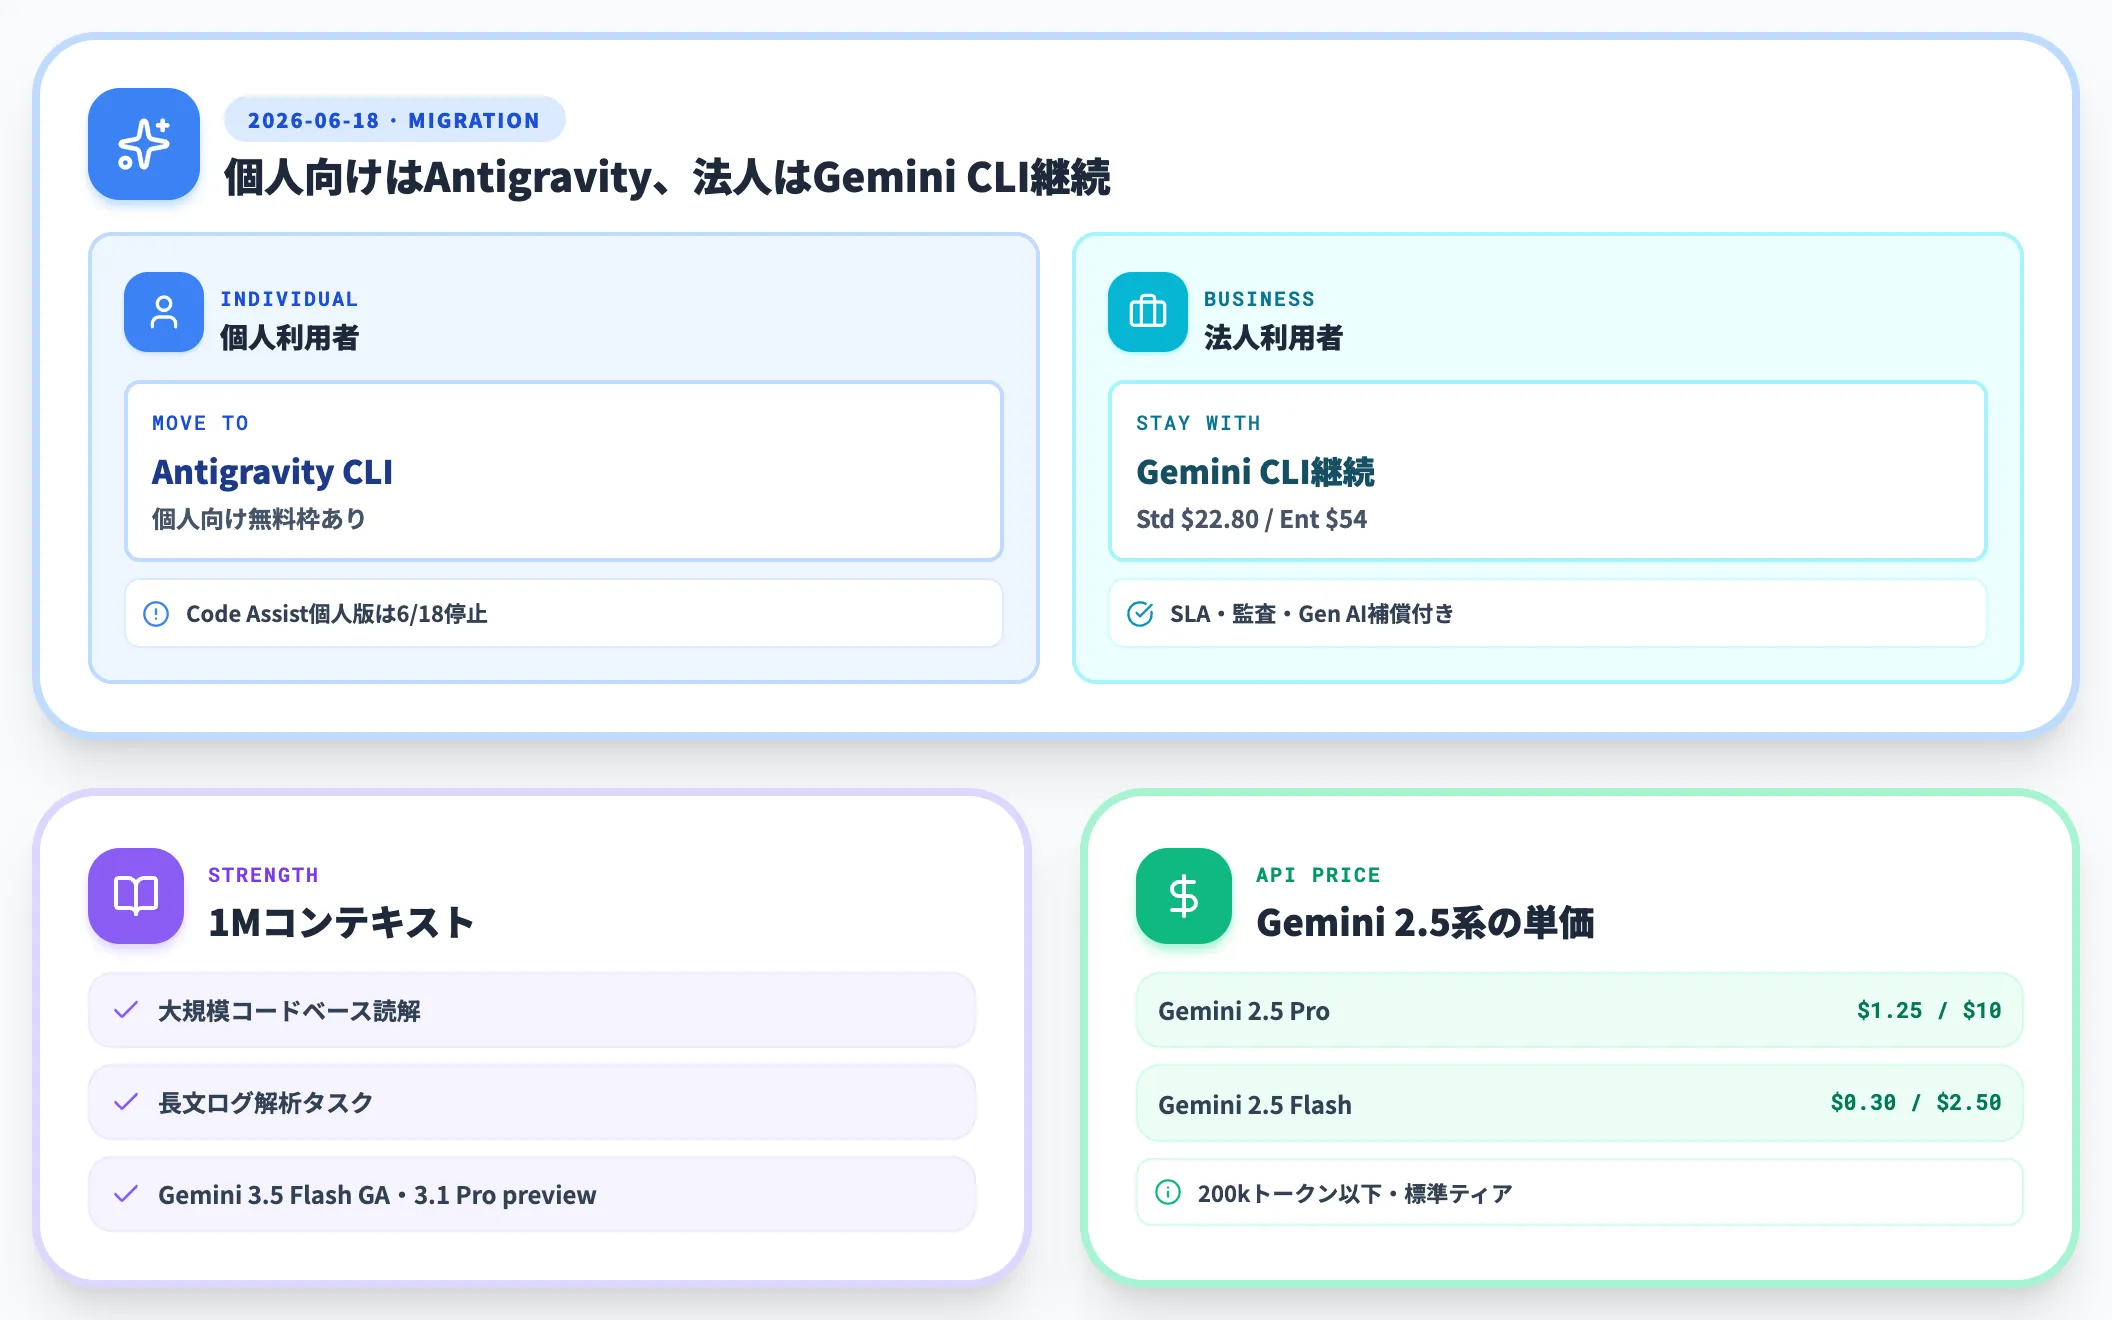2112x1320 pixels.
Task: Select the Gemini 2.5 Pro price row
Action: coord(1580,1010)
